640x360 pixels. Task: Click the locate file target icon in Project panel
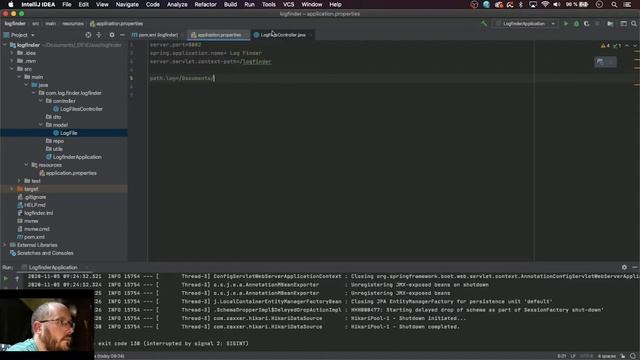pyautogui.click(x=88, y=35)
